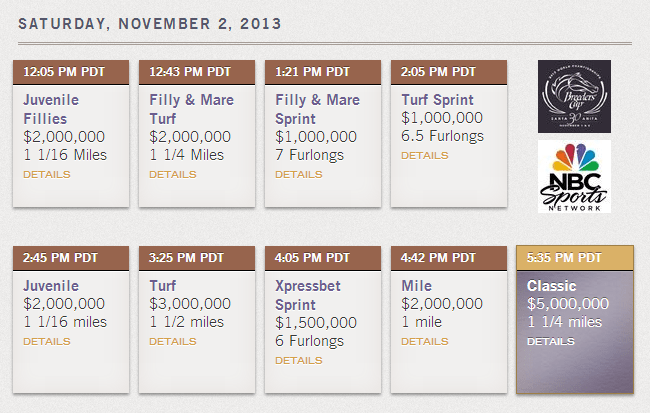Screen dimensions: 650x415
Task: Open Details for Filly & Mare Turf
Action: [173, 174]
